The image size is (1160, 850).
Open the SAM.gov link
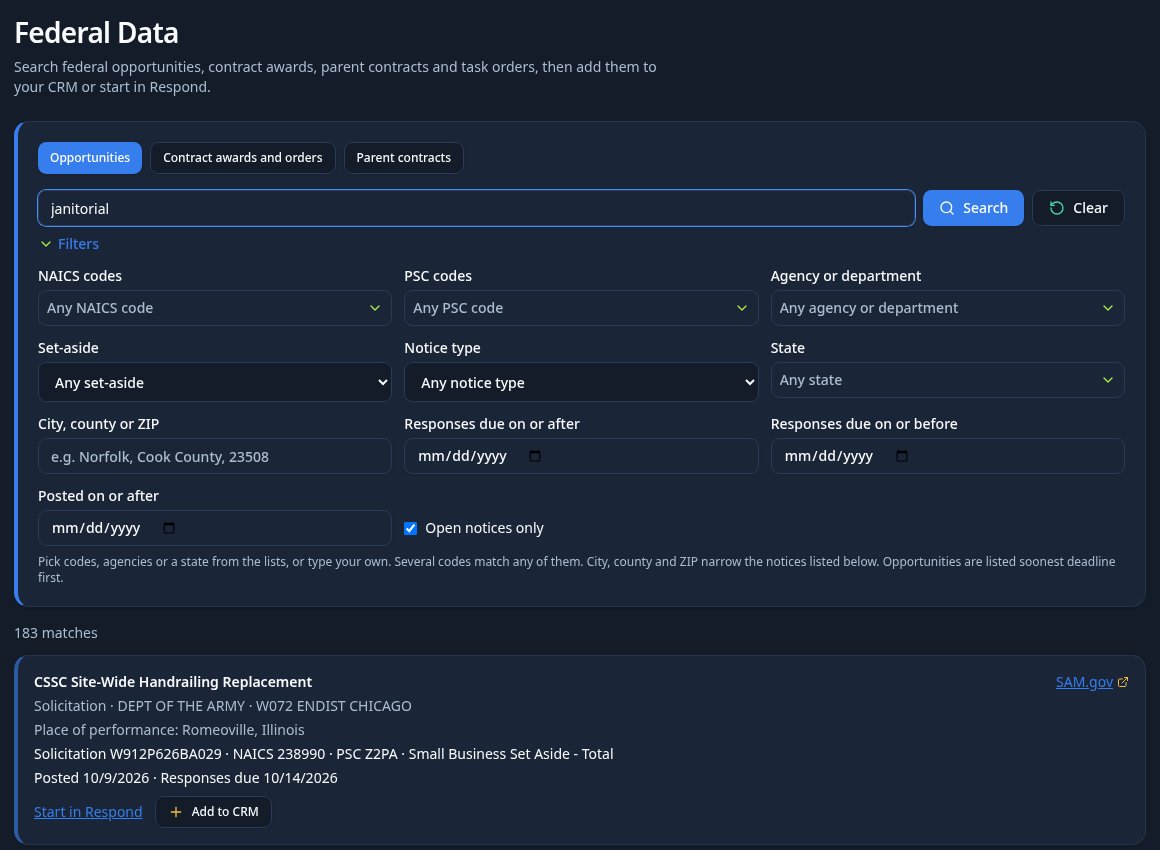1084,682
